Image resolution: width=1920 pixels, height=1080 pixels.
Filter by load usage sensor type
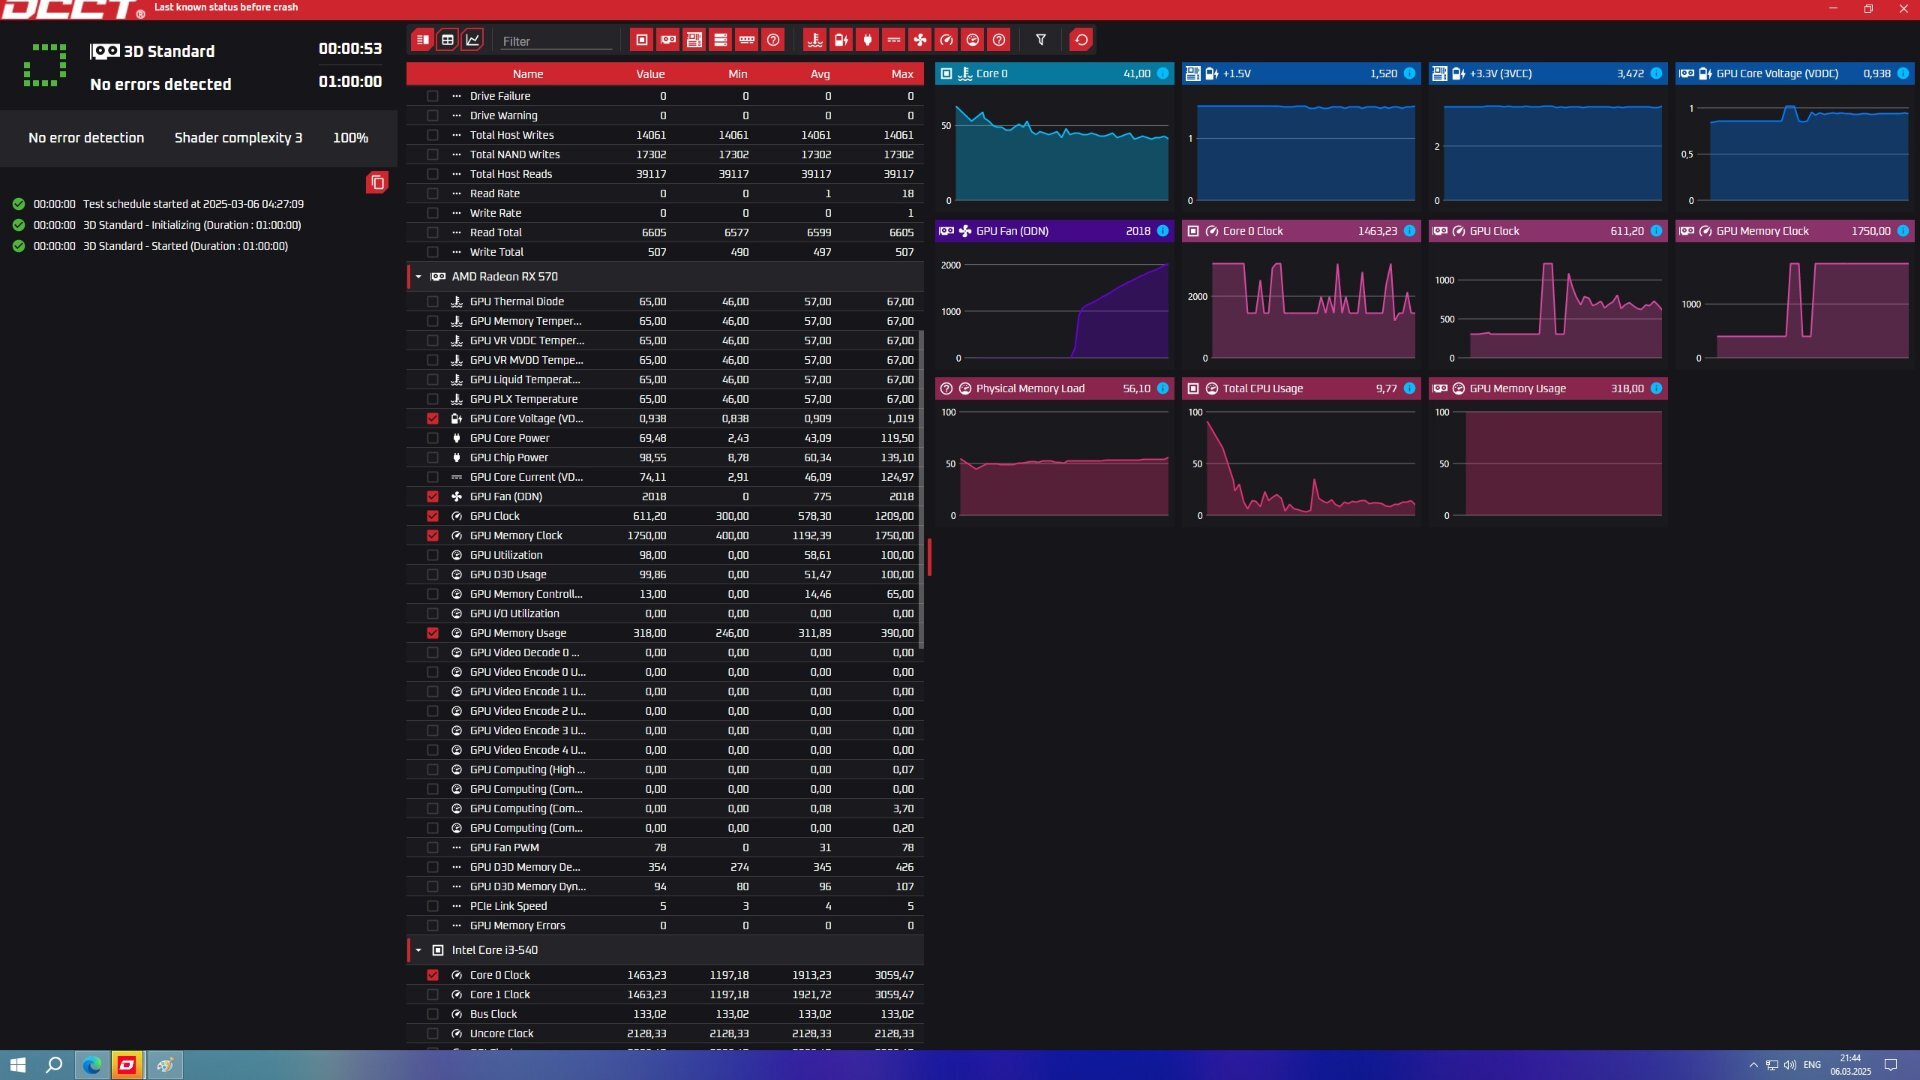tap(972, 40)
